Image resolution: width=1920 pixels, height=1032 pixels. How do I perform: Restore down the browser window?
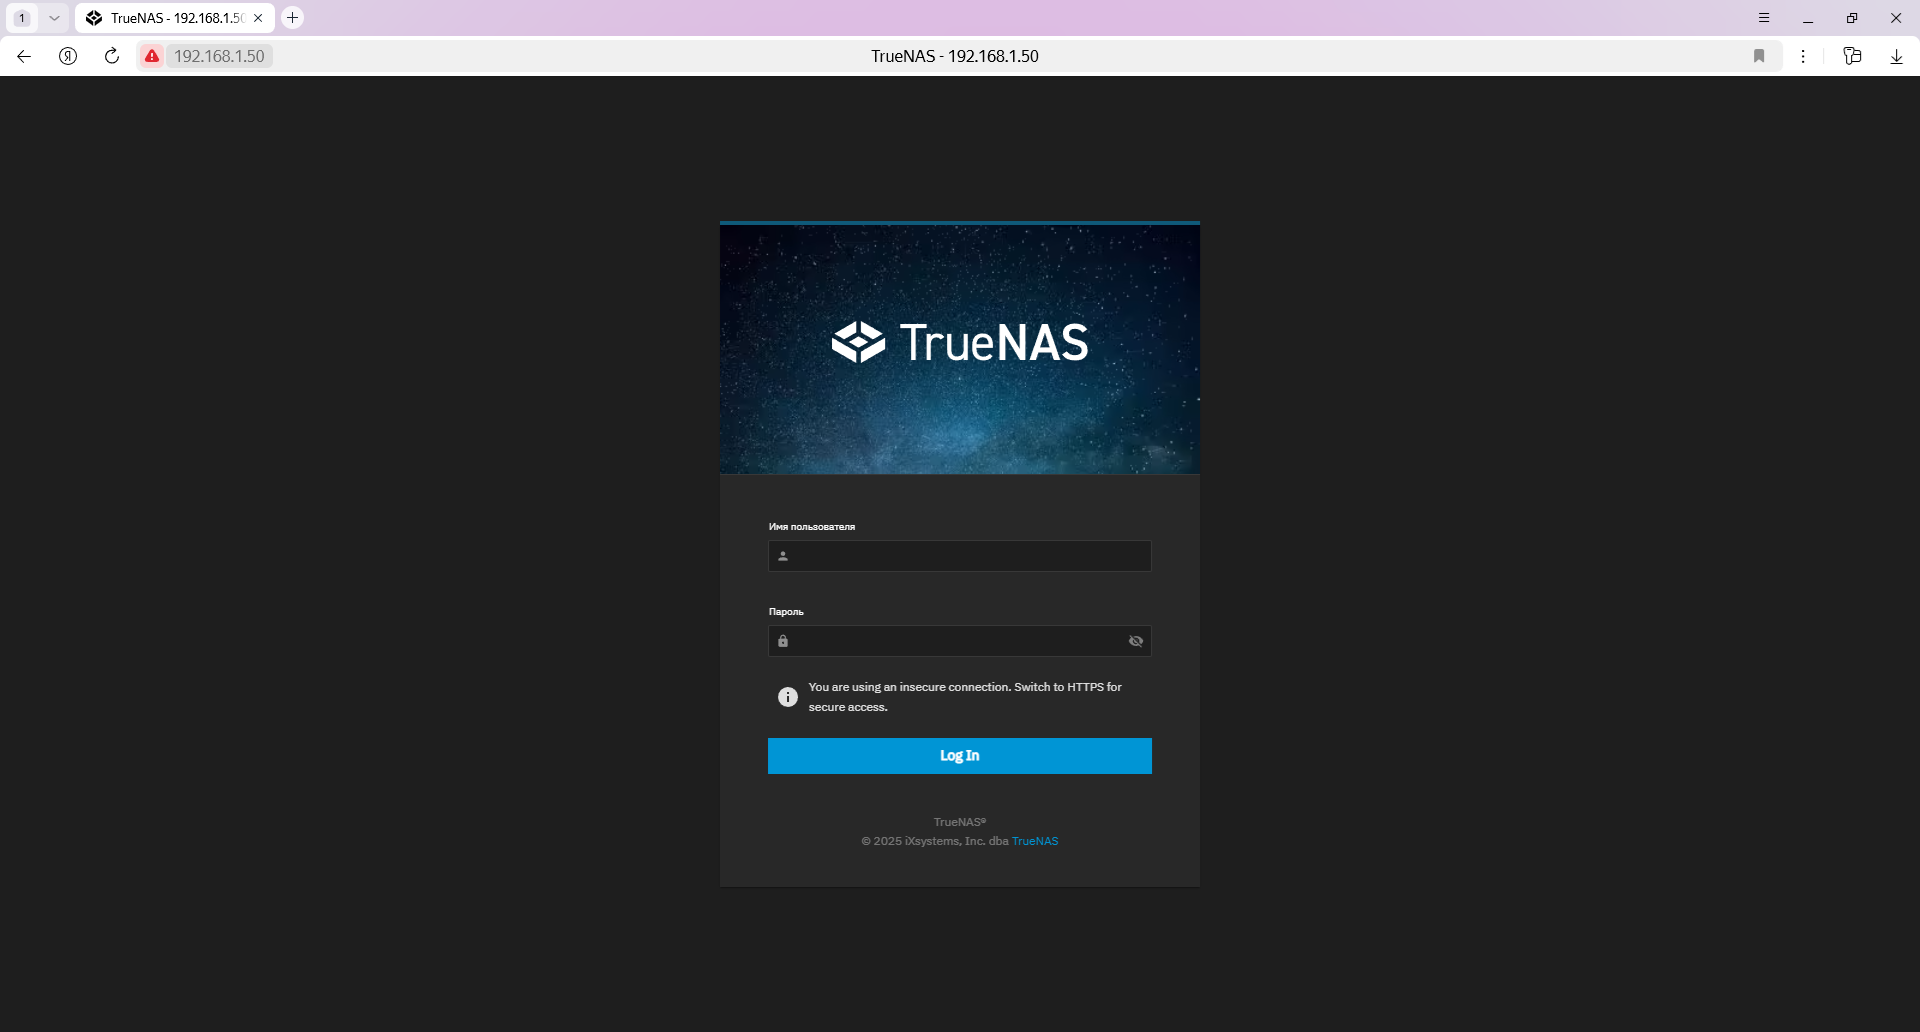point(1852,18)
